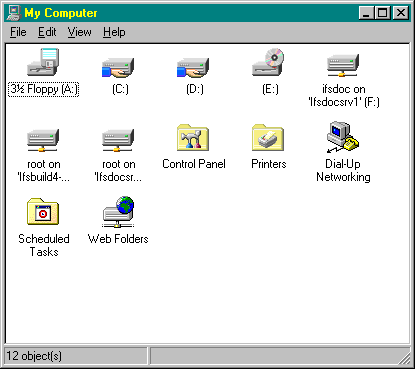Select the root on 'Ifsbuild4-...' network drive icon

[x=43, y=140]
